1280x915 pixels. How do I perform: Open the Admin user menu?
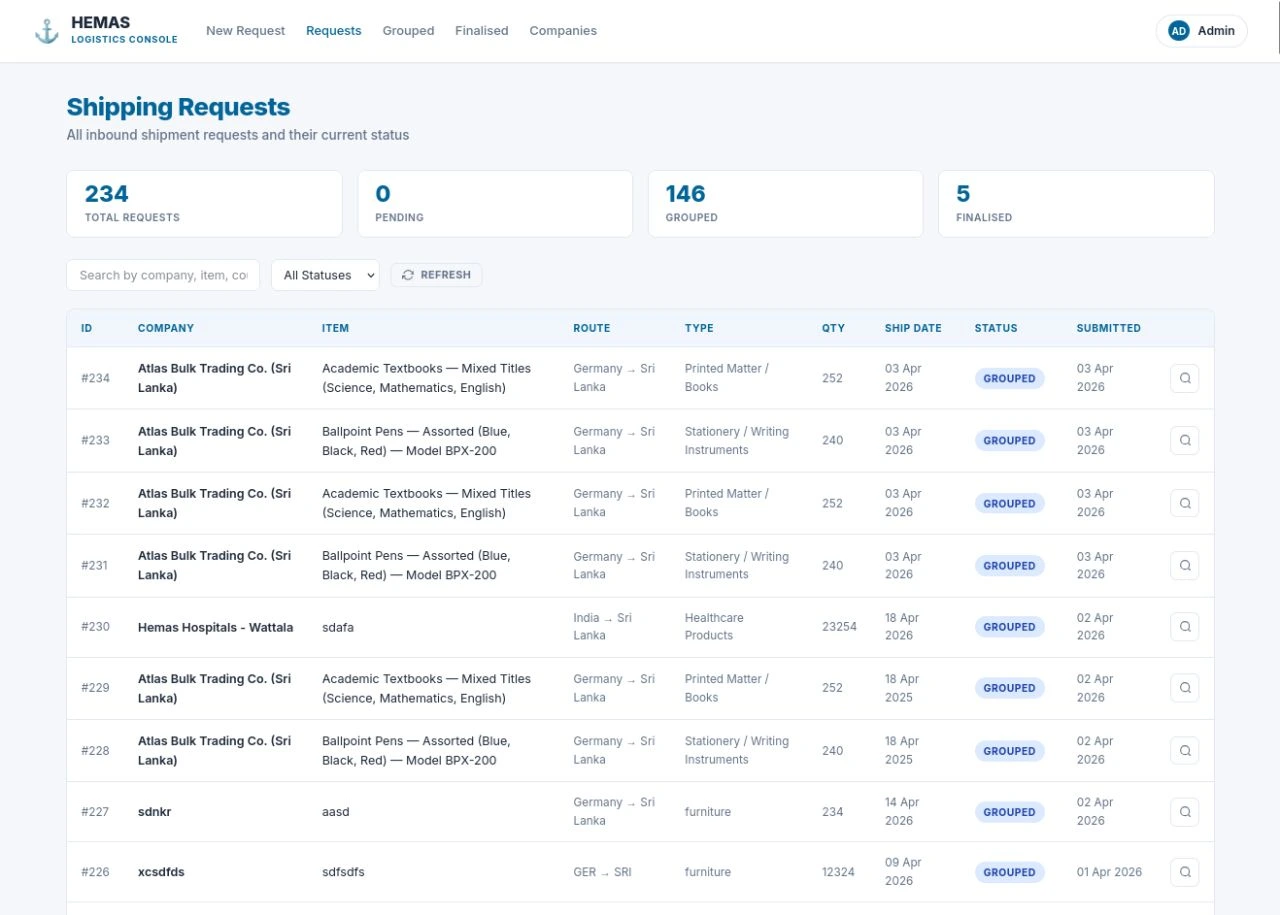(1202, 31)
